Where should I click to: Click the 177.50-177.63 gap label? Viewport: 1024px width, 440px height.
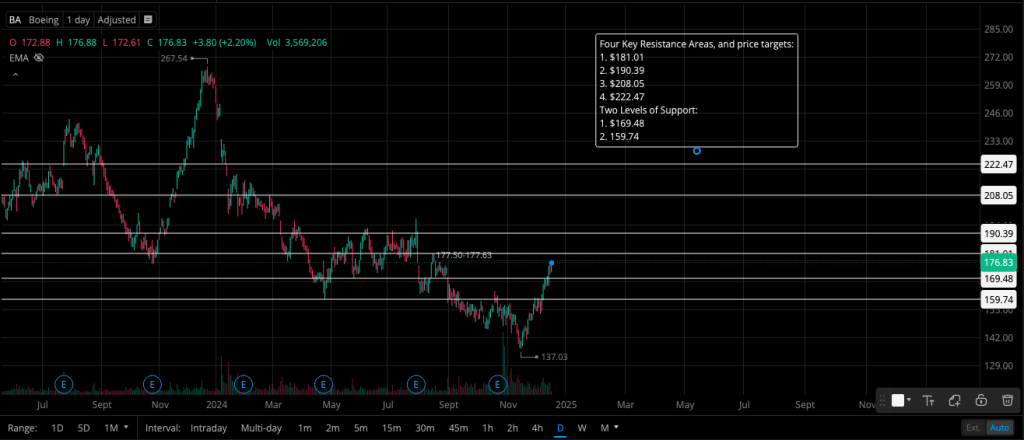(x=464, y=255)
